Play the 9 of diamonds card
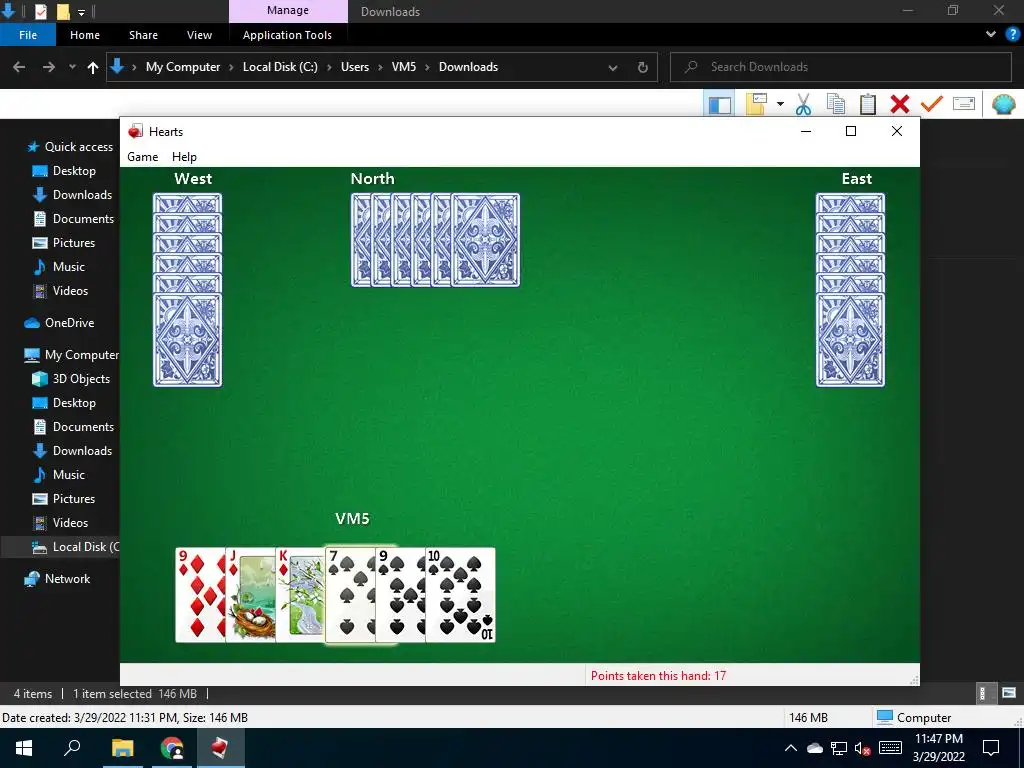1024x768 pixels. click(x=200, y=595)
